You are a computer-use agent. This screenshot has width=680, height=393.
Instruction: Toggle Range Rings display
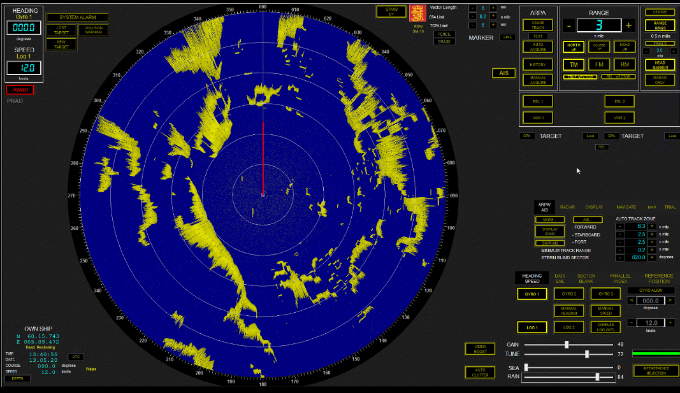point(660,25)
